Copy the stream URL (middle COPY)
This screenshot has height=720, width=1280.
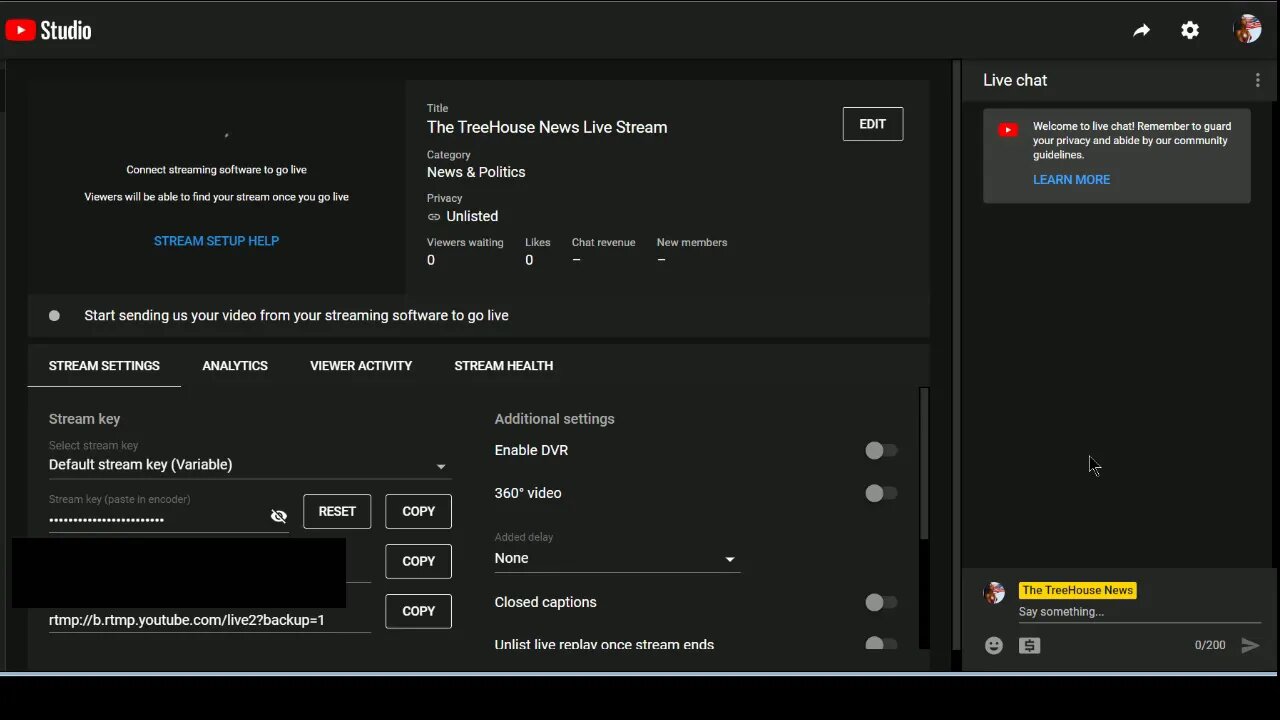coord(418,561)
